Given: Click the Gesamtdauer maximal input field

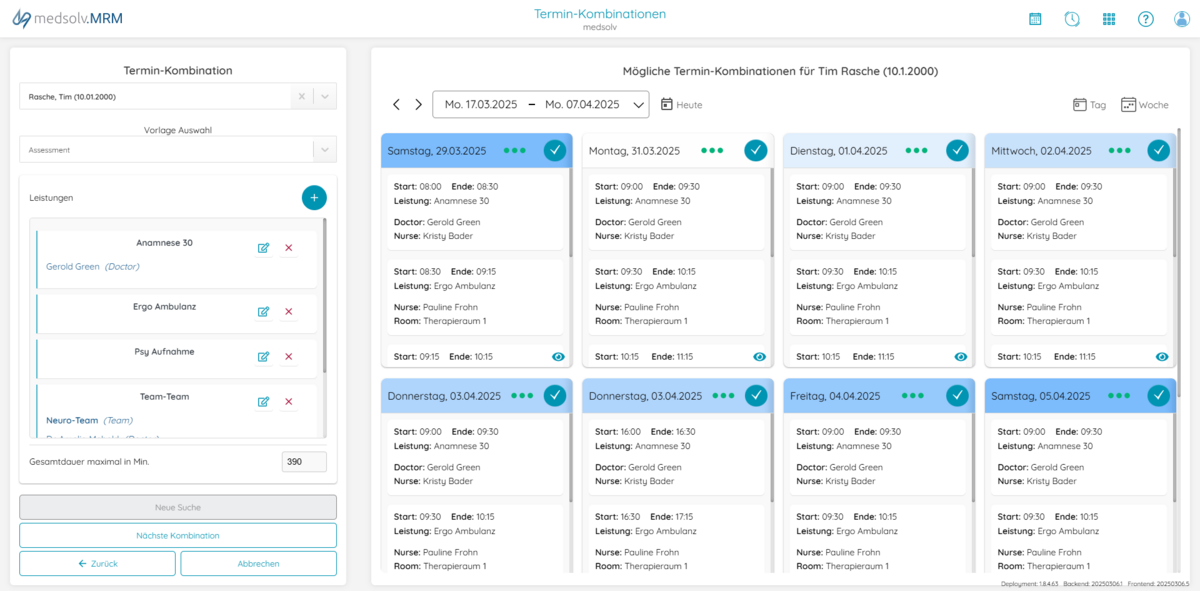Looking at the screenshot, I should coord(304,462).
